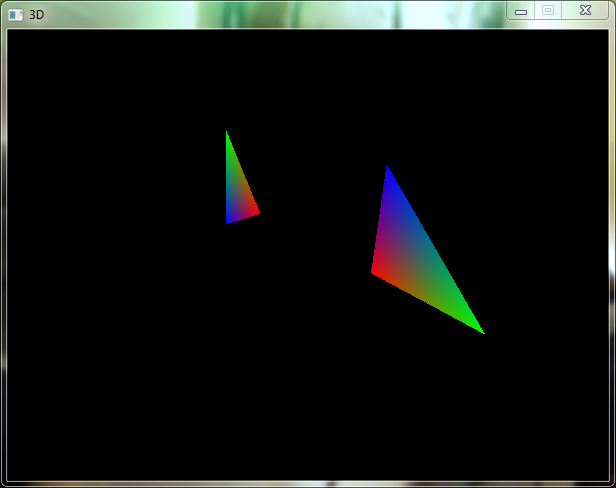Pick the green top tip of small triangle
This screenshot has width=616, height=488.
click(227, 135)
